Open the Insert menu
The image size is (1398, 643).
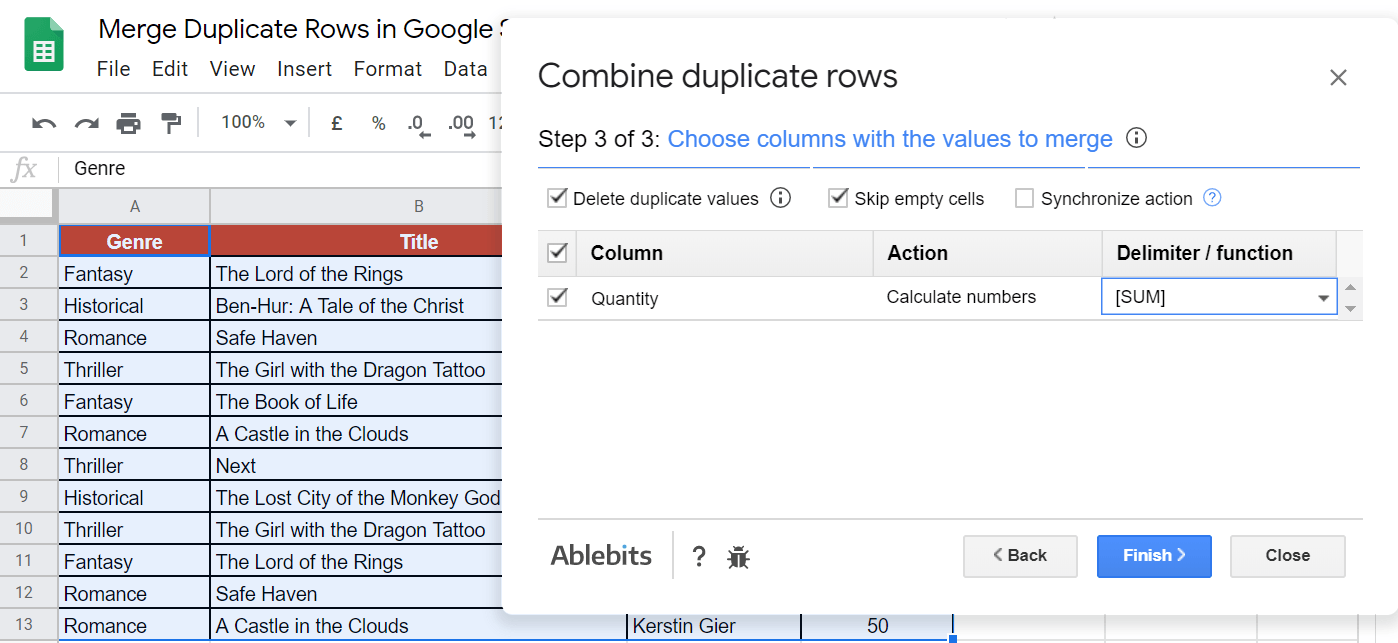click(304, 69)
